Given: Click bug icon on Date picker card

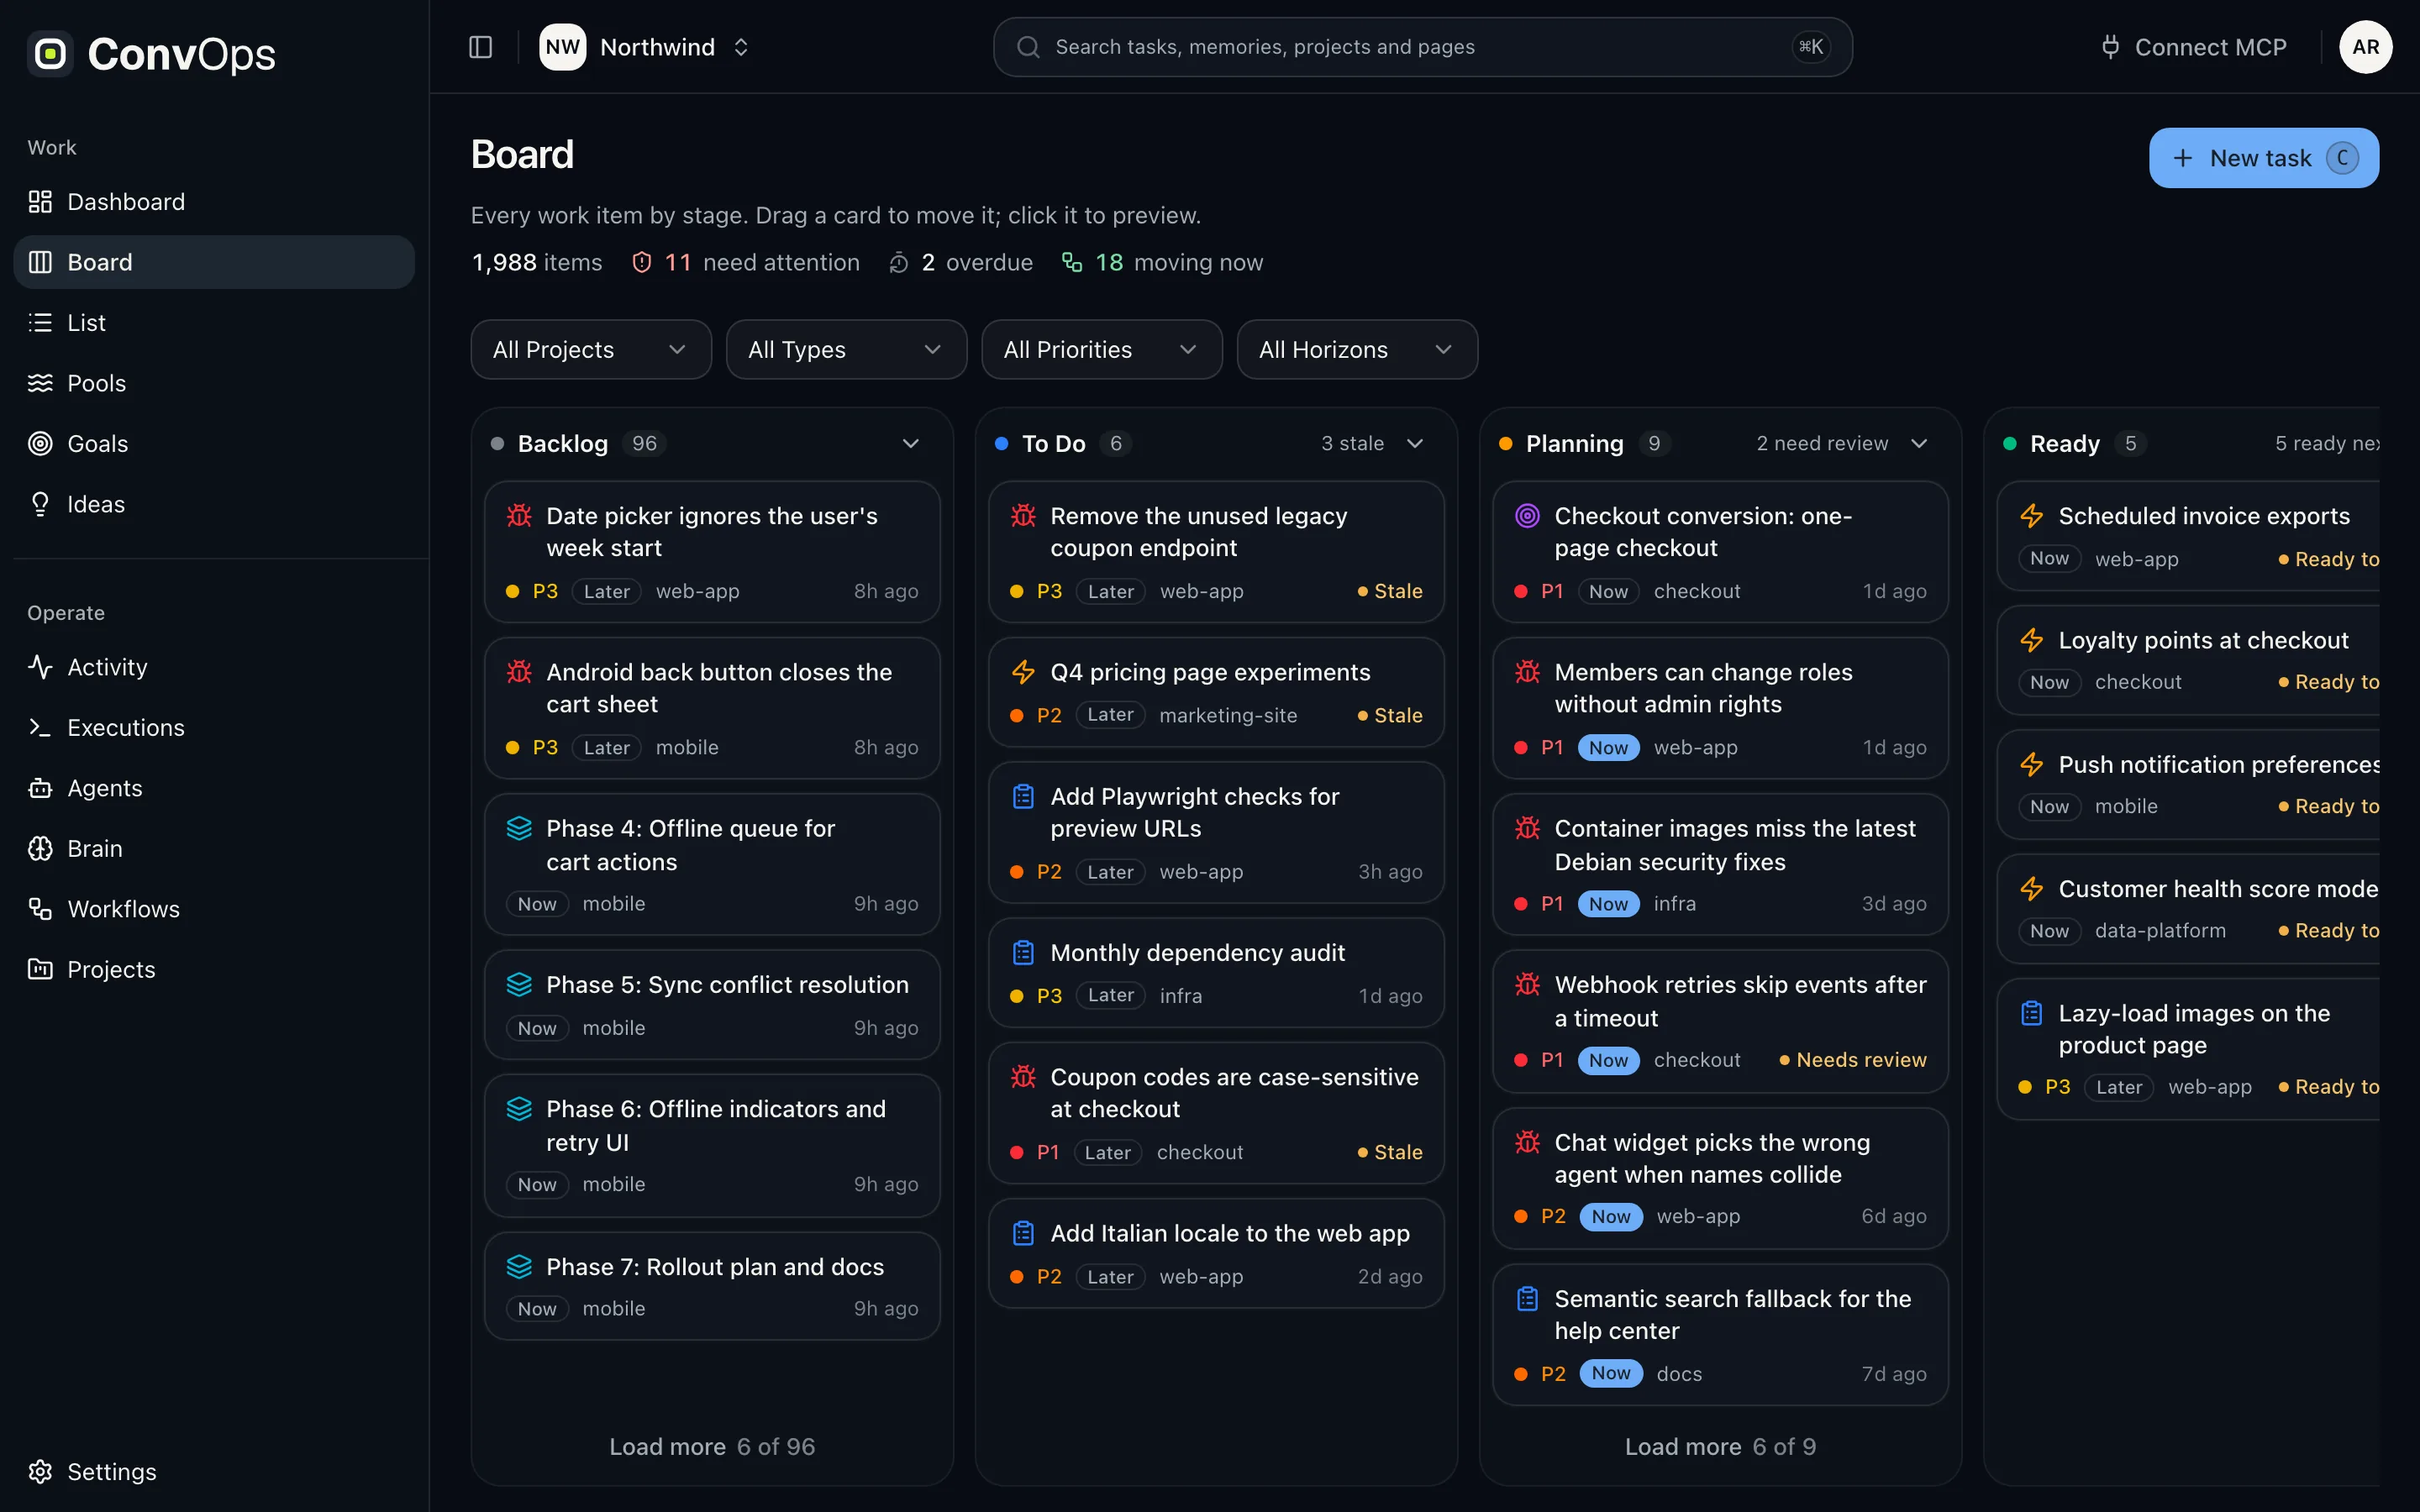Looking at the screenshot, I should click(519, 516).
